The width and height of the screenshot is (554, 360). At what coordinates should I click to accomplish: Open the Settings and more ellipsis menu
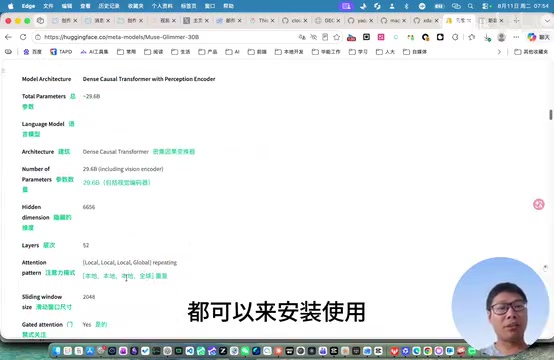[516, 37]
